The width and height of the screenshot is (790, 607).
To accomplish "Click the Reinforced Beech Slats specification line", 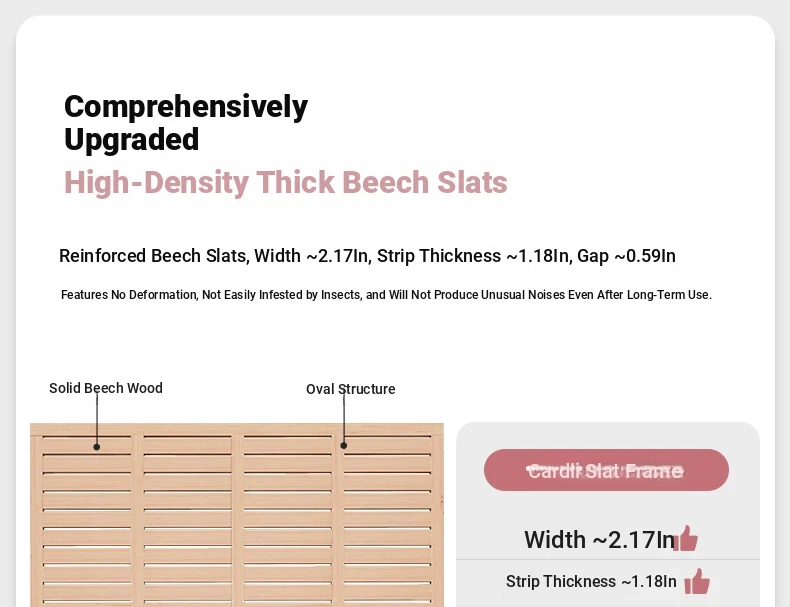I will pos(367,256).
